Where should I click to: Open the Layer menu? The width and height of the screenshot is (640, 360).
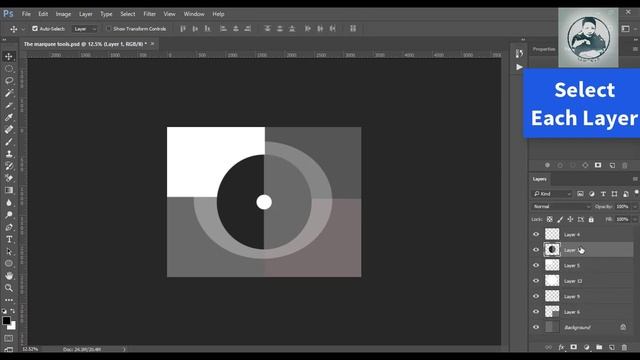[85, 14]
